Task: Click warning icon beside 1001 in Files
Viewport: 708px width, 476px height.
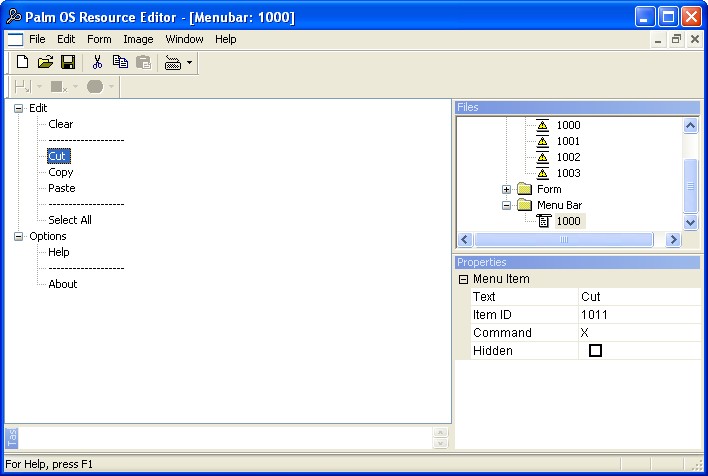Action: pos(542,141)
